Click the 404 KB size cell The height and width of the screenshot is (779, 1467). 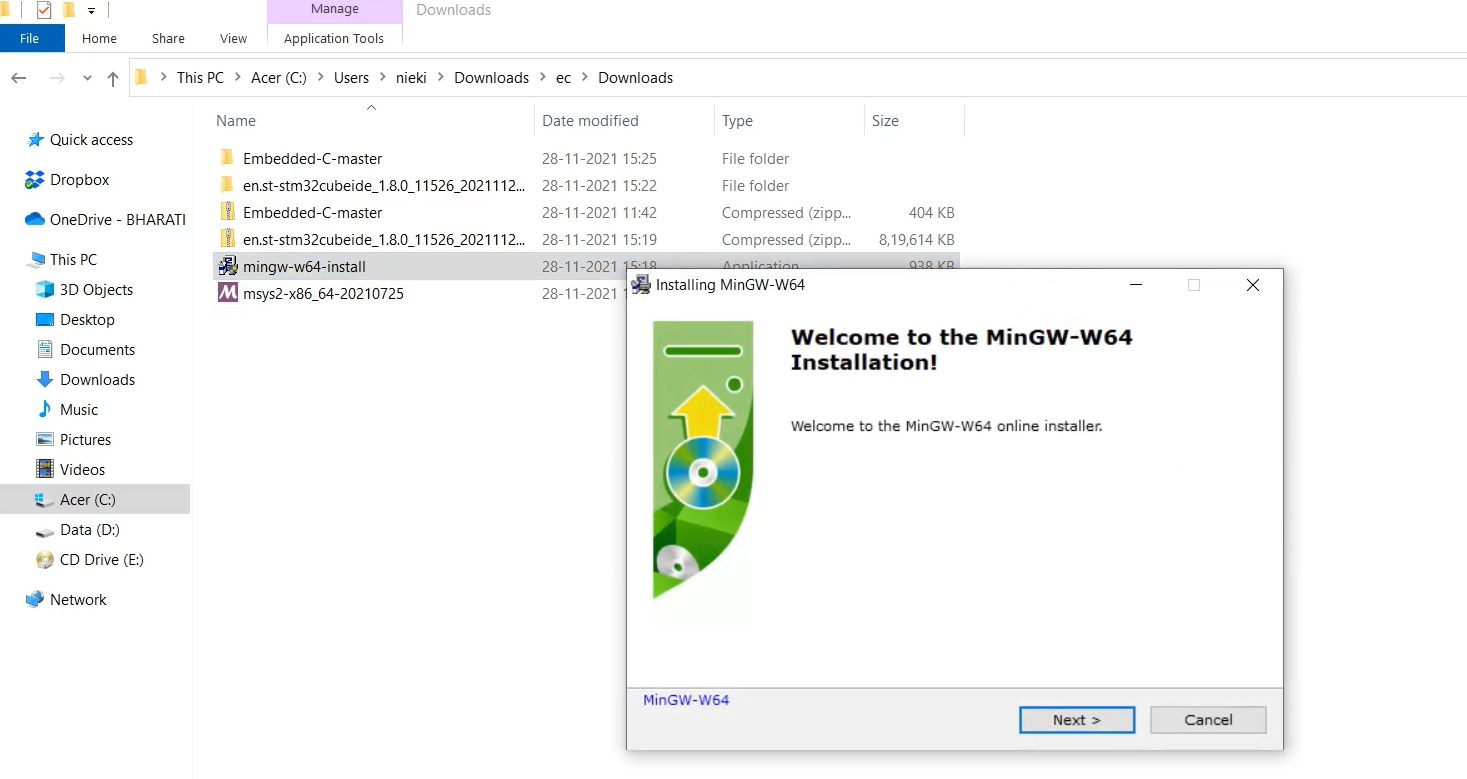tap(931, 213)
